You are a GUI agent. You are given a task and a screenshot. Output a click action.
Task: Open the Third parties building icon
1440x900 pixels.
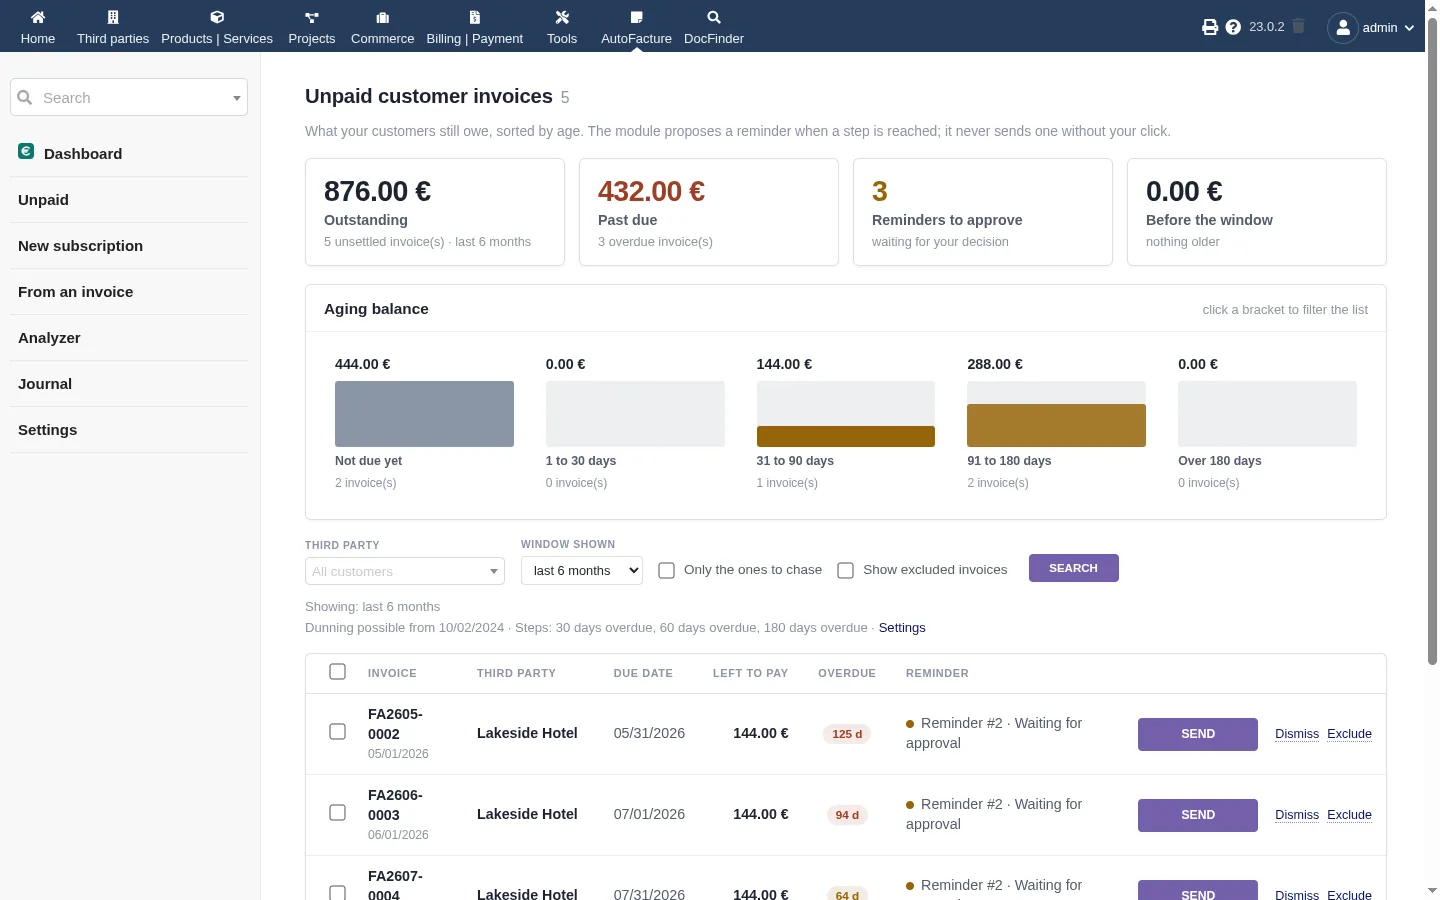point(113,17)
